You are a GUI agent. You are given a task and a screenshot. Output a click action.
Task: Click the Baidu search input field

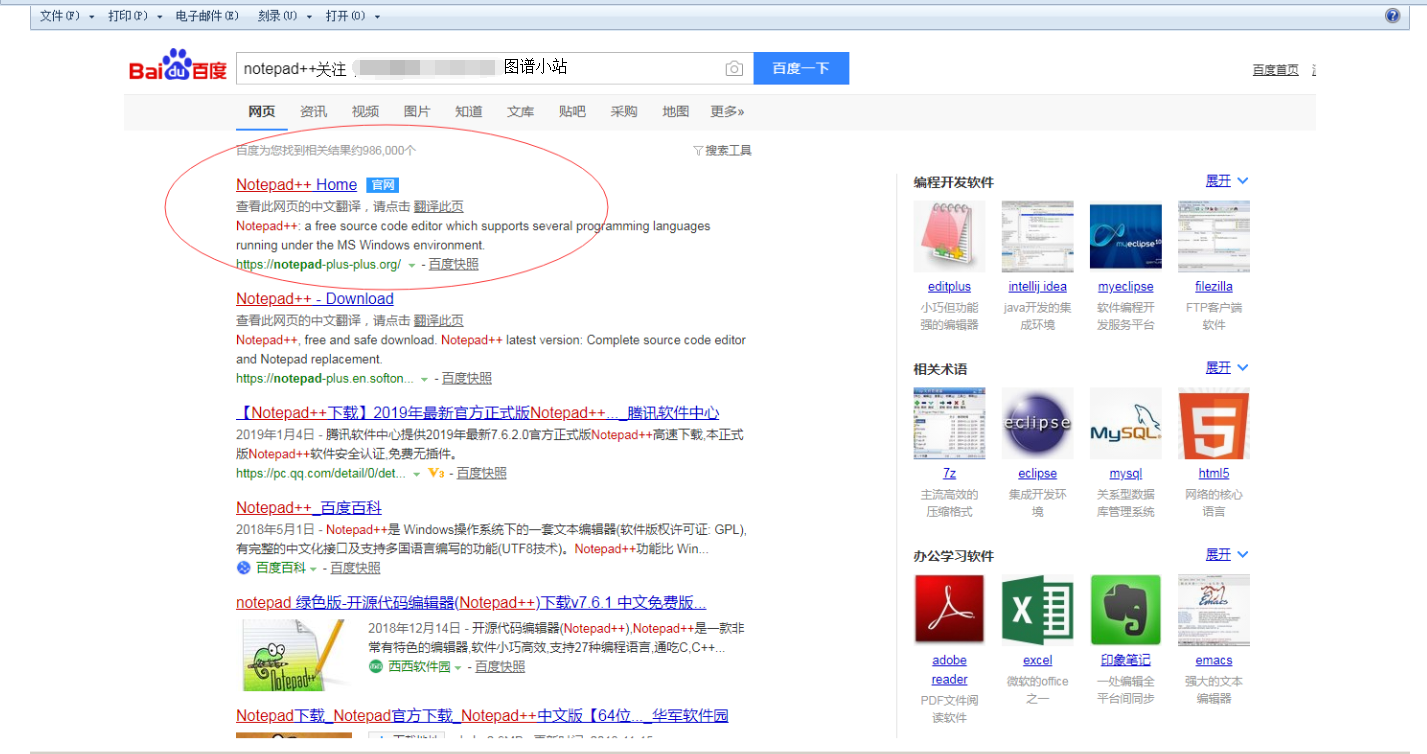click(495, 68)
